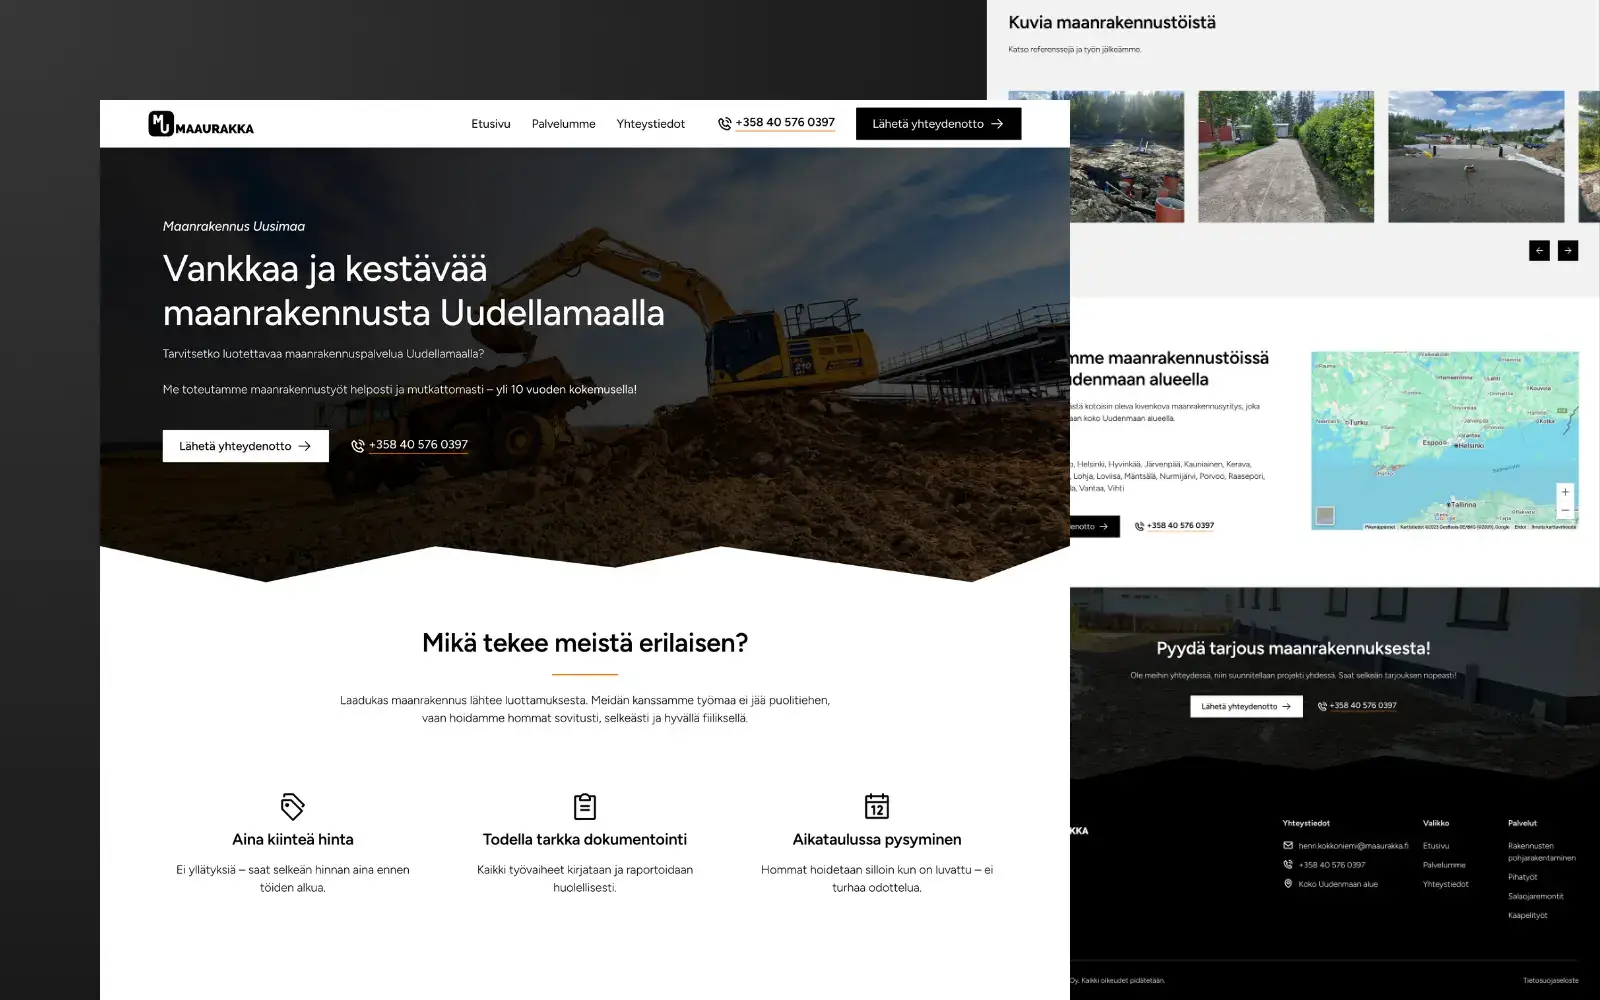Open Yhteystiedot in the footer Valikko

pos(1446,884)
